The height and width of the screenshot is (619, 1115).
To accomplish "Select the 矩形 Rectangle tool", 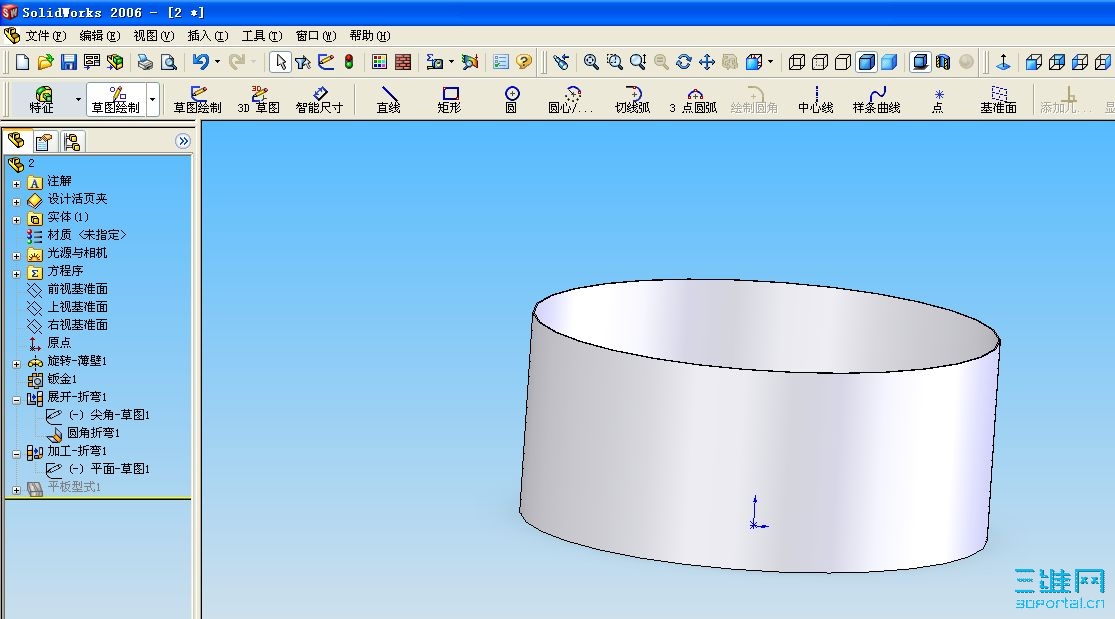I will pos(449,100).
